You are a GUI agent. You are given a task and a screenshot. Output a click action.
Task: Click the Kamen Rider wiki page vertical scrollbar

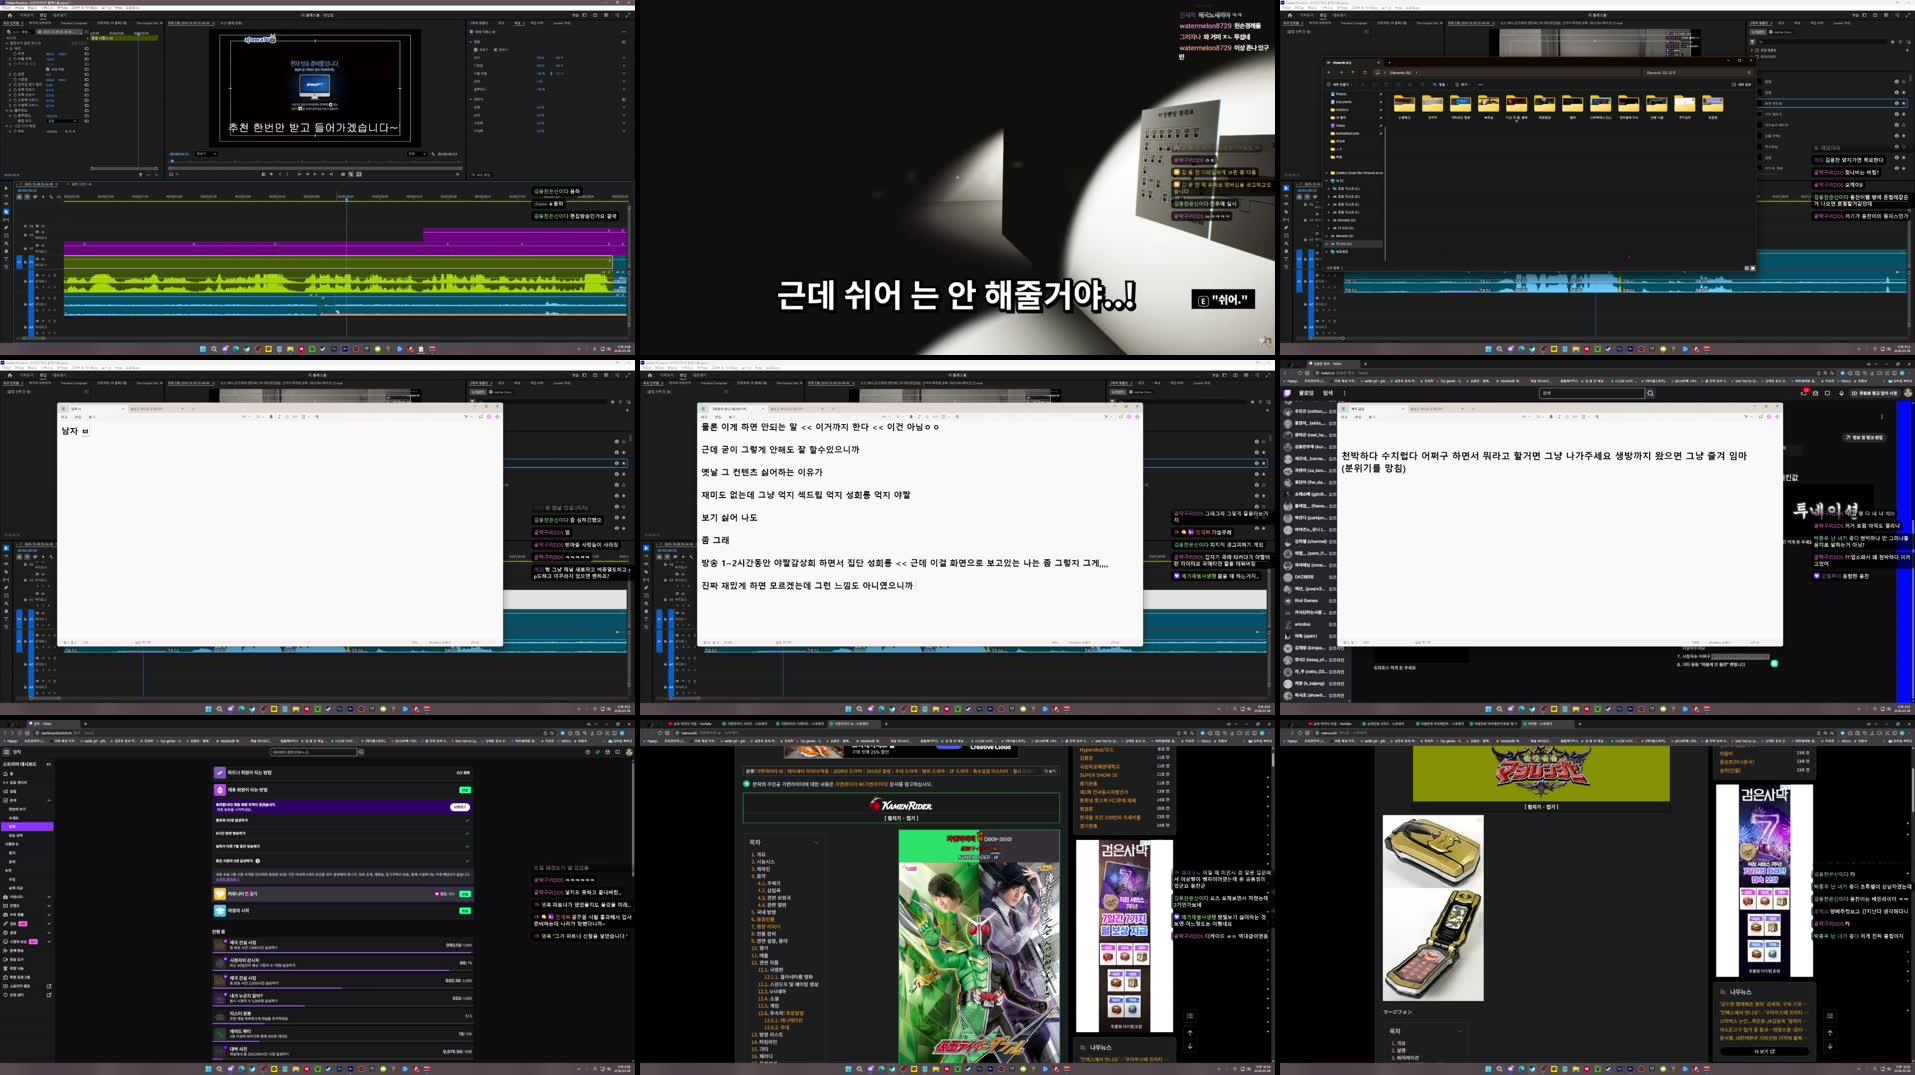coord(1272,758)
